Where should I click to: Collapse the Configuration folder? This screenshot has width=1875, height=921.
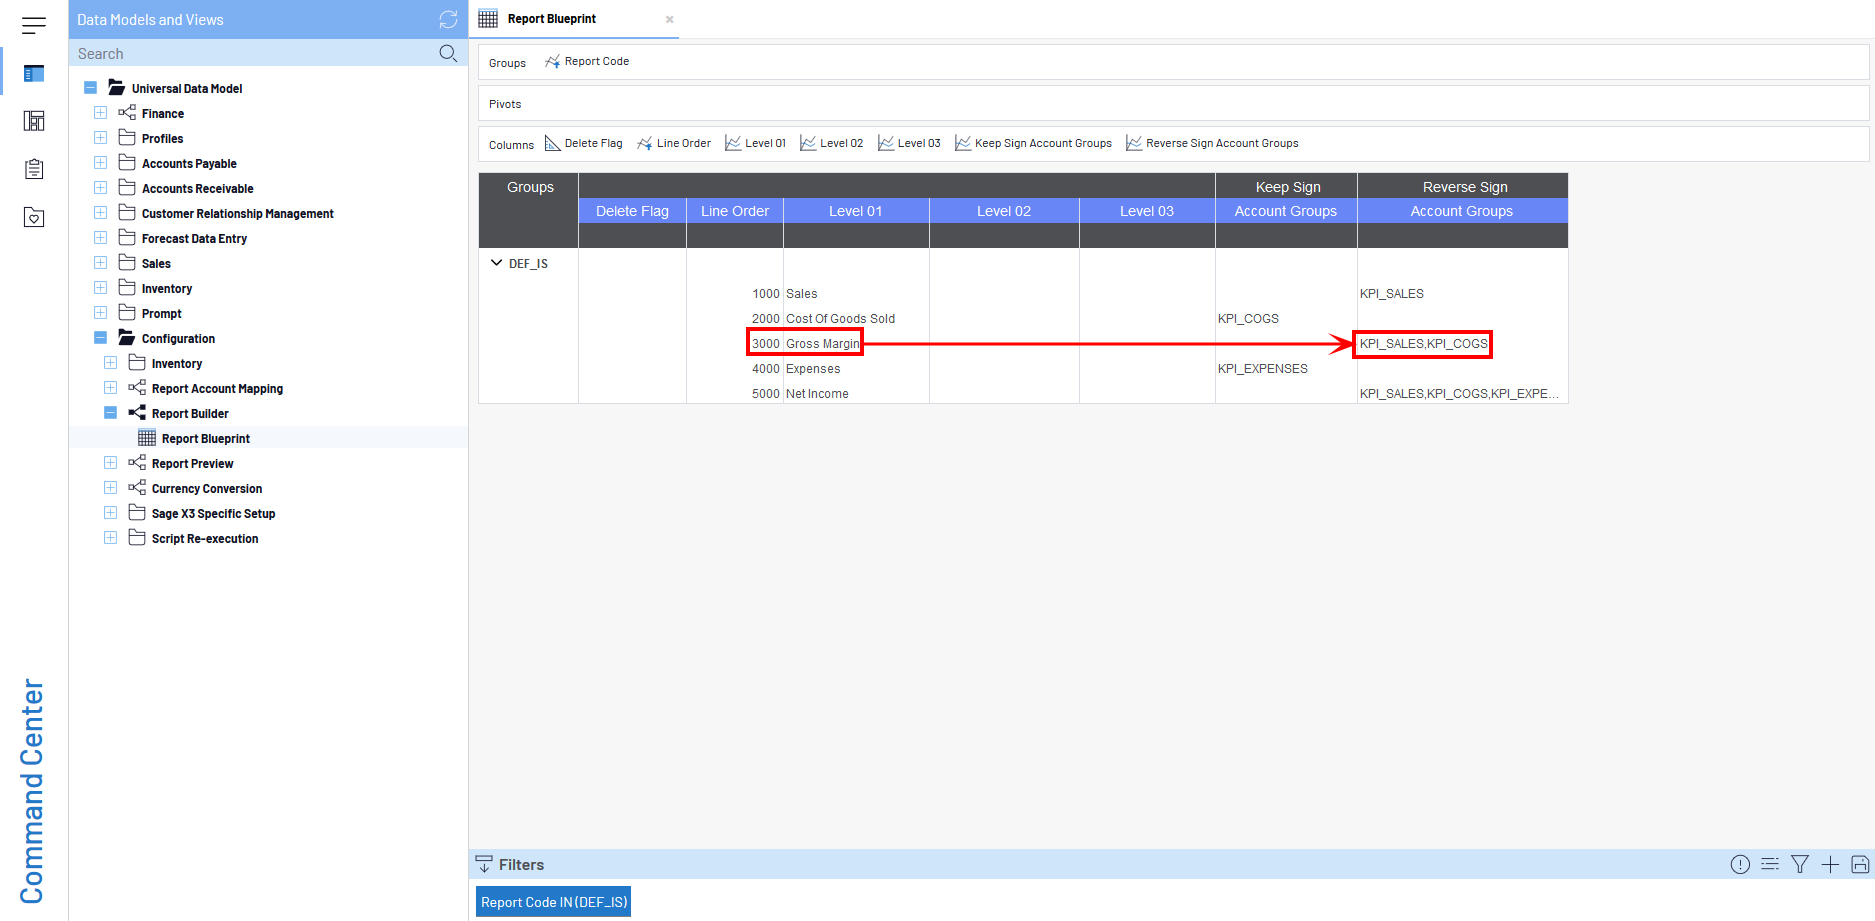101,338
